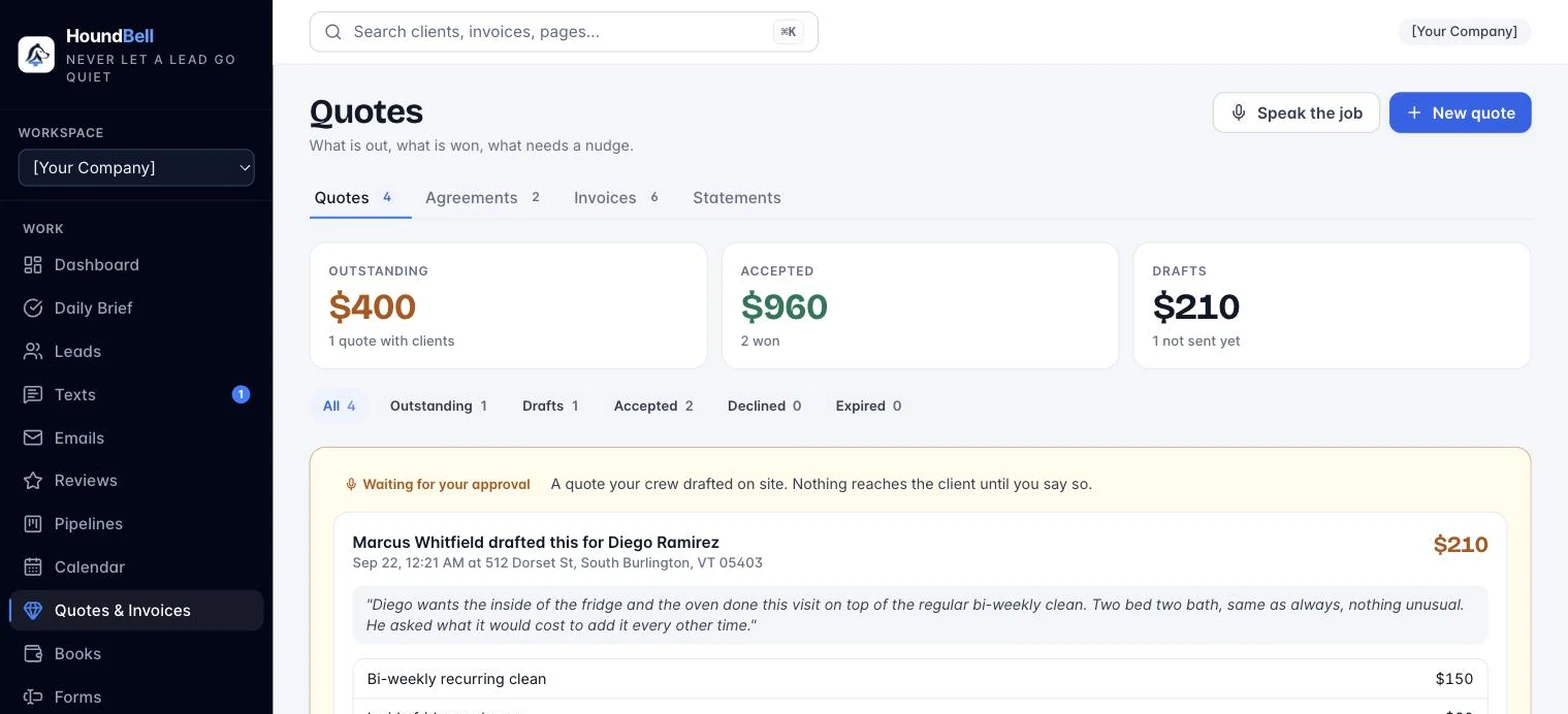Click the Drafts $210 summary card
Image resolution: width=1568 pixels, height=714 pixels.
pyautogui.click(x=1332, y=306)
